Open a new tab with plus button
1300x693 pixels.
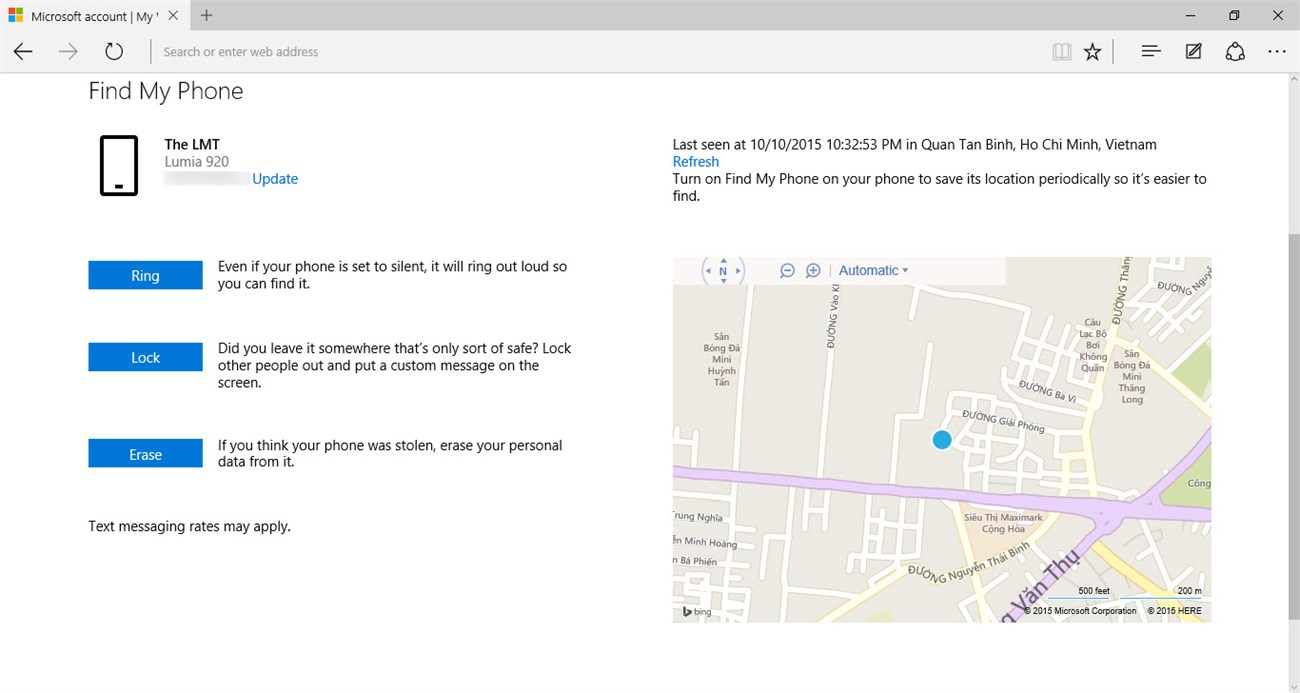pos(206,16)
